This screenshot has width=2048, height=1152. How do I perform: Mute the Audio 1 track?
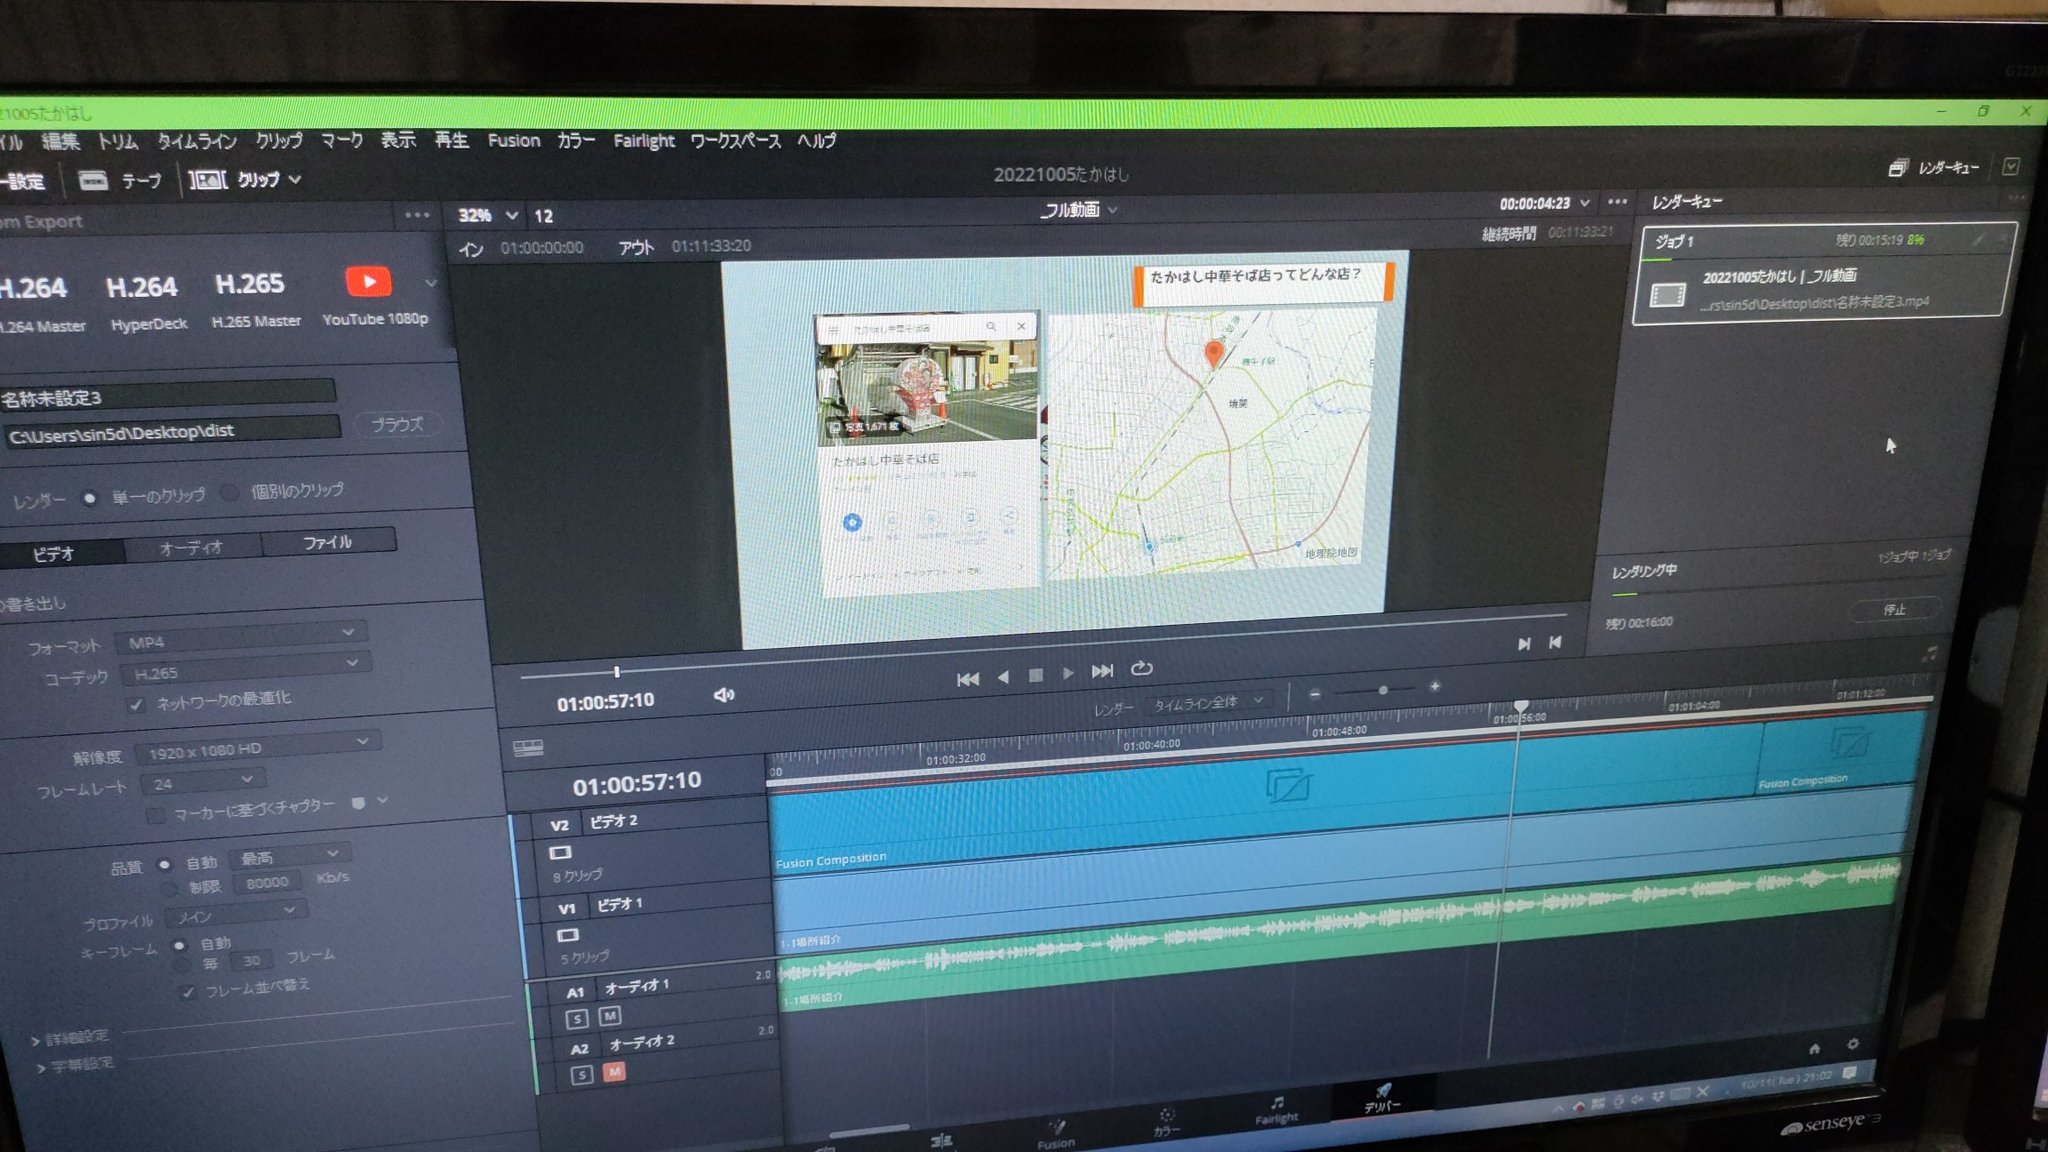pos(609,1016)
